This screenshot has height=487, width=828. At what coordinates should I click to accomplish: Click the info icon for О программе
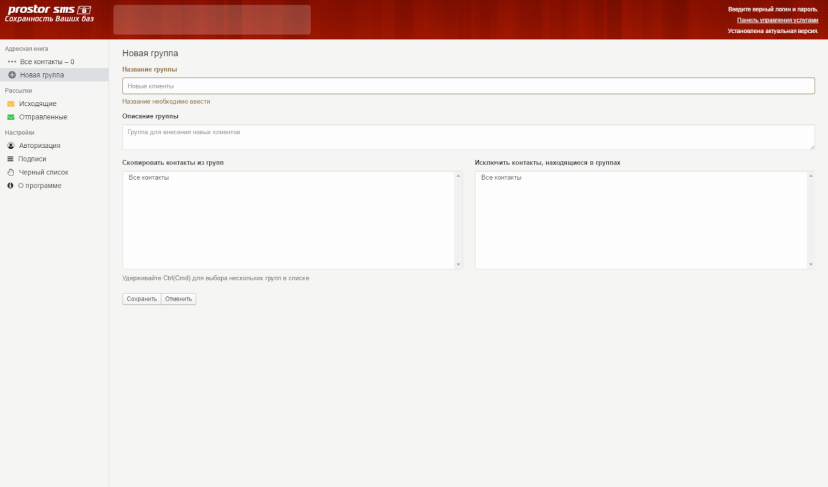pyautogui.click(x=10, y=186)
